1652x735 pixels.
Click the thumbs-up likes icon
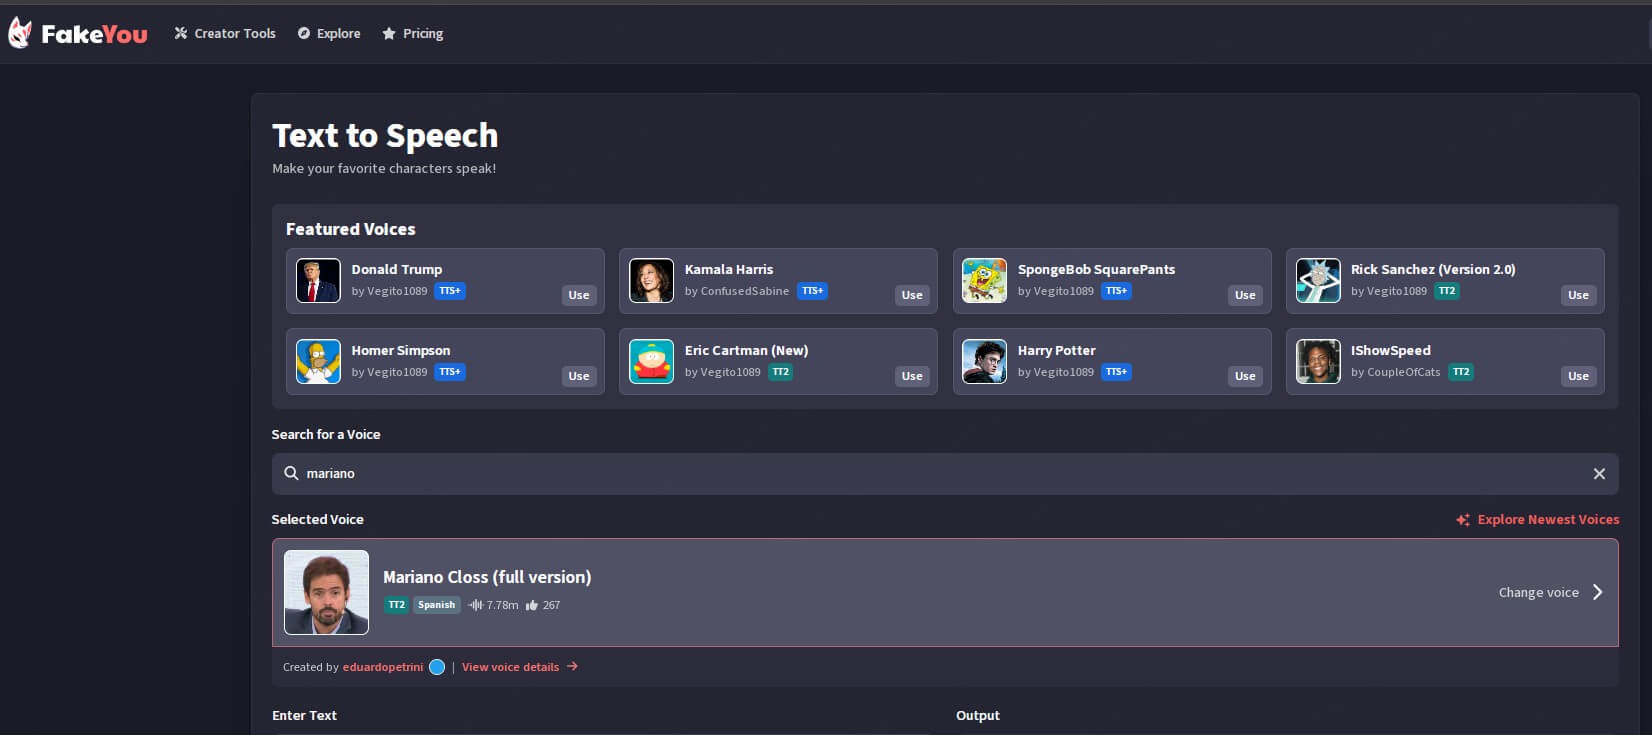click(531, 605)
